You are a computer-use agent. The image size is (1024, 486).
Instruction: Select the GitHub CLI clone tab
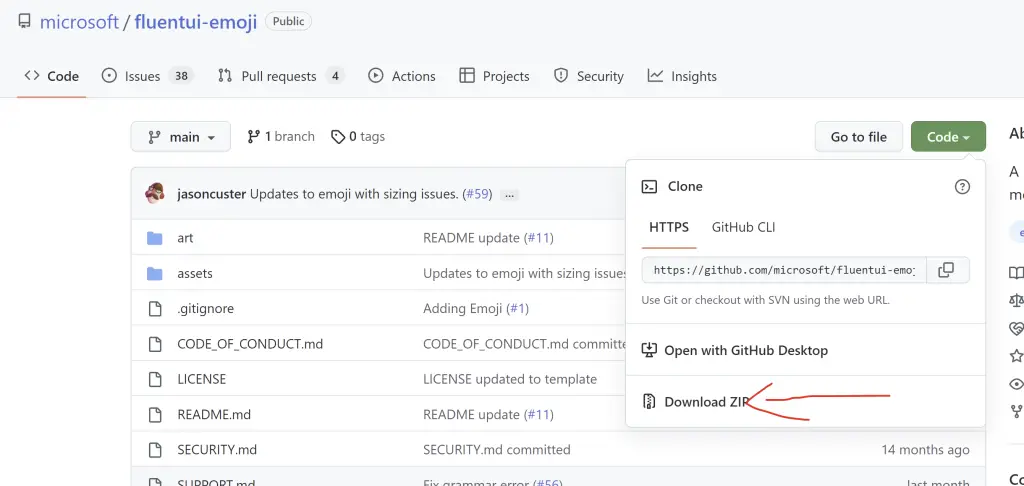(x=743, y=227)
